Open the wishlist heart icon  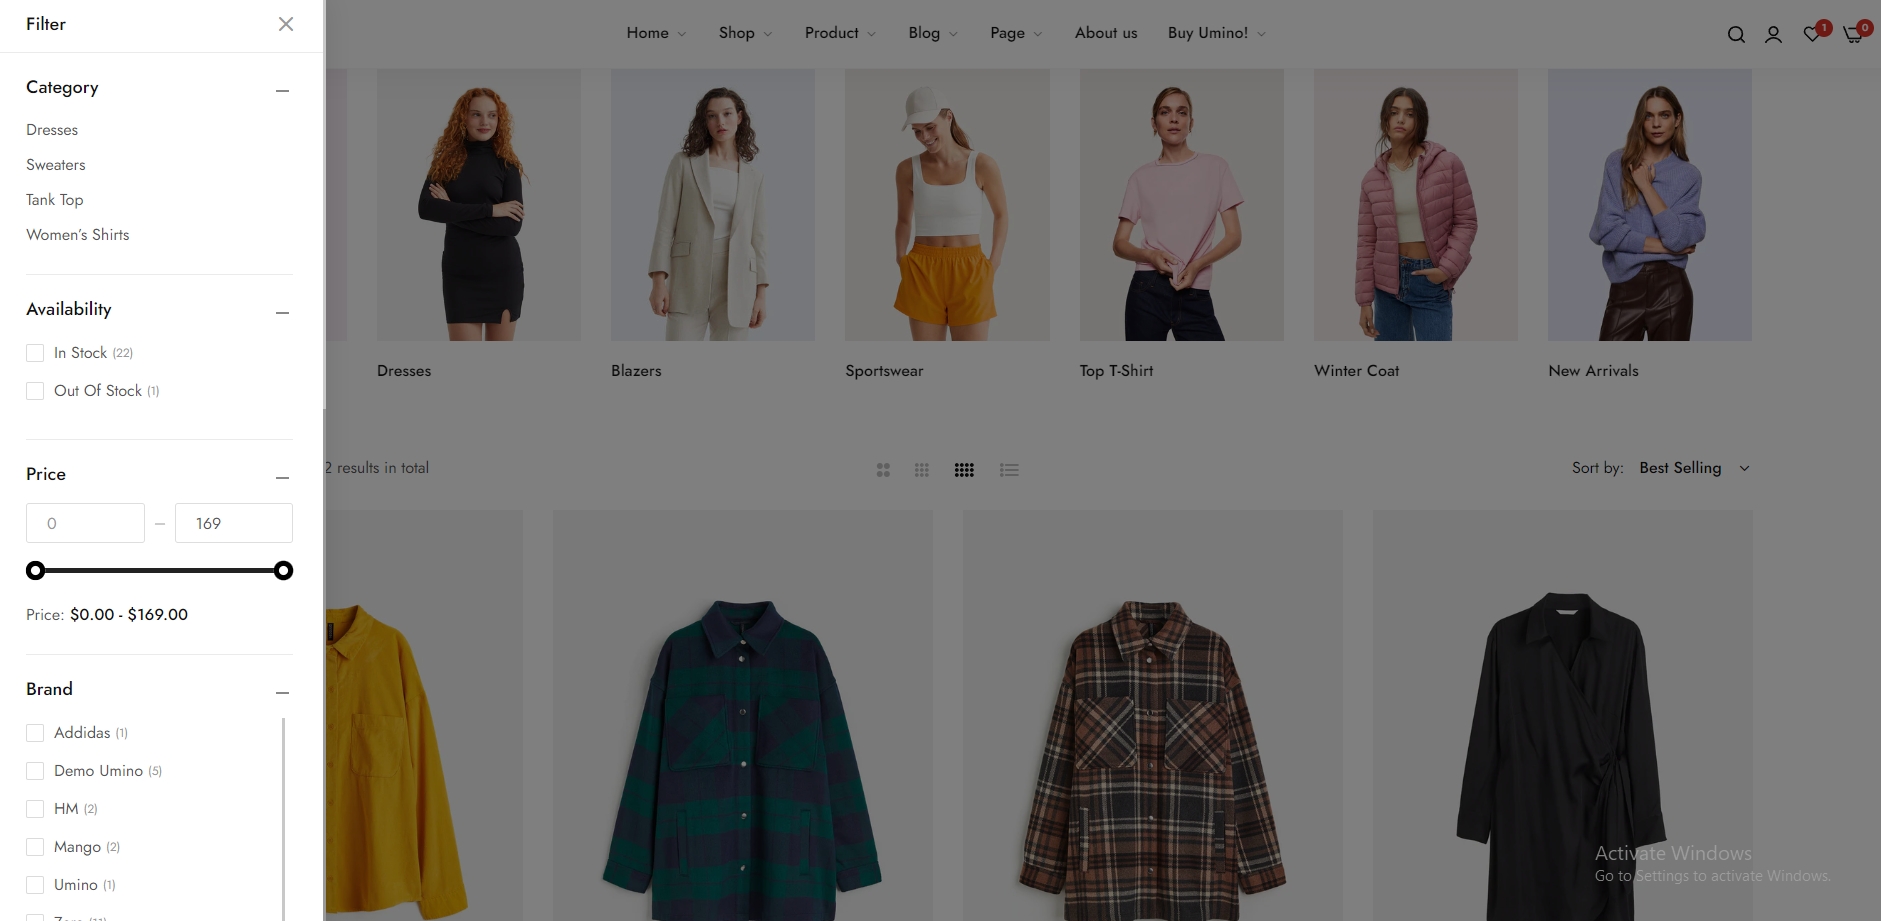coord(1811,35)
